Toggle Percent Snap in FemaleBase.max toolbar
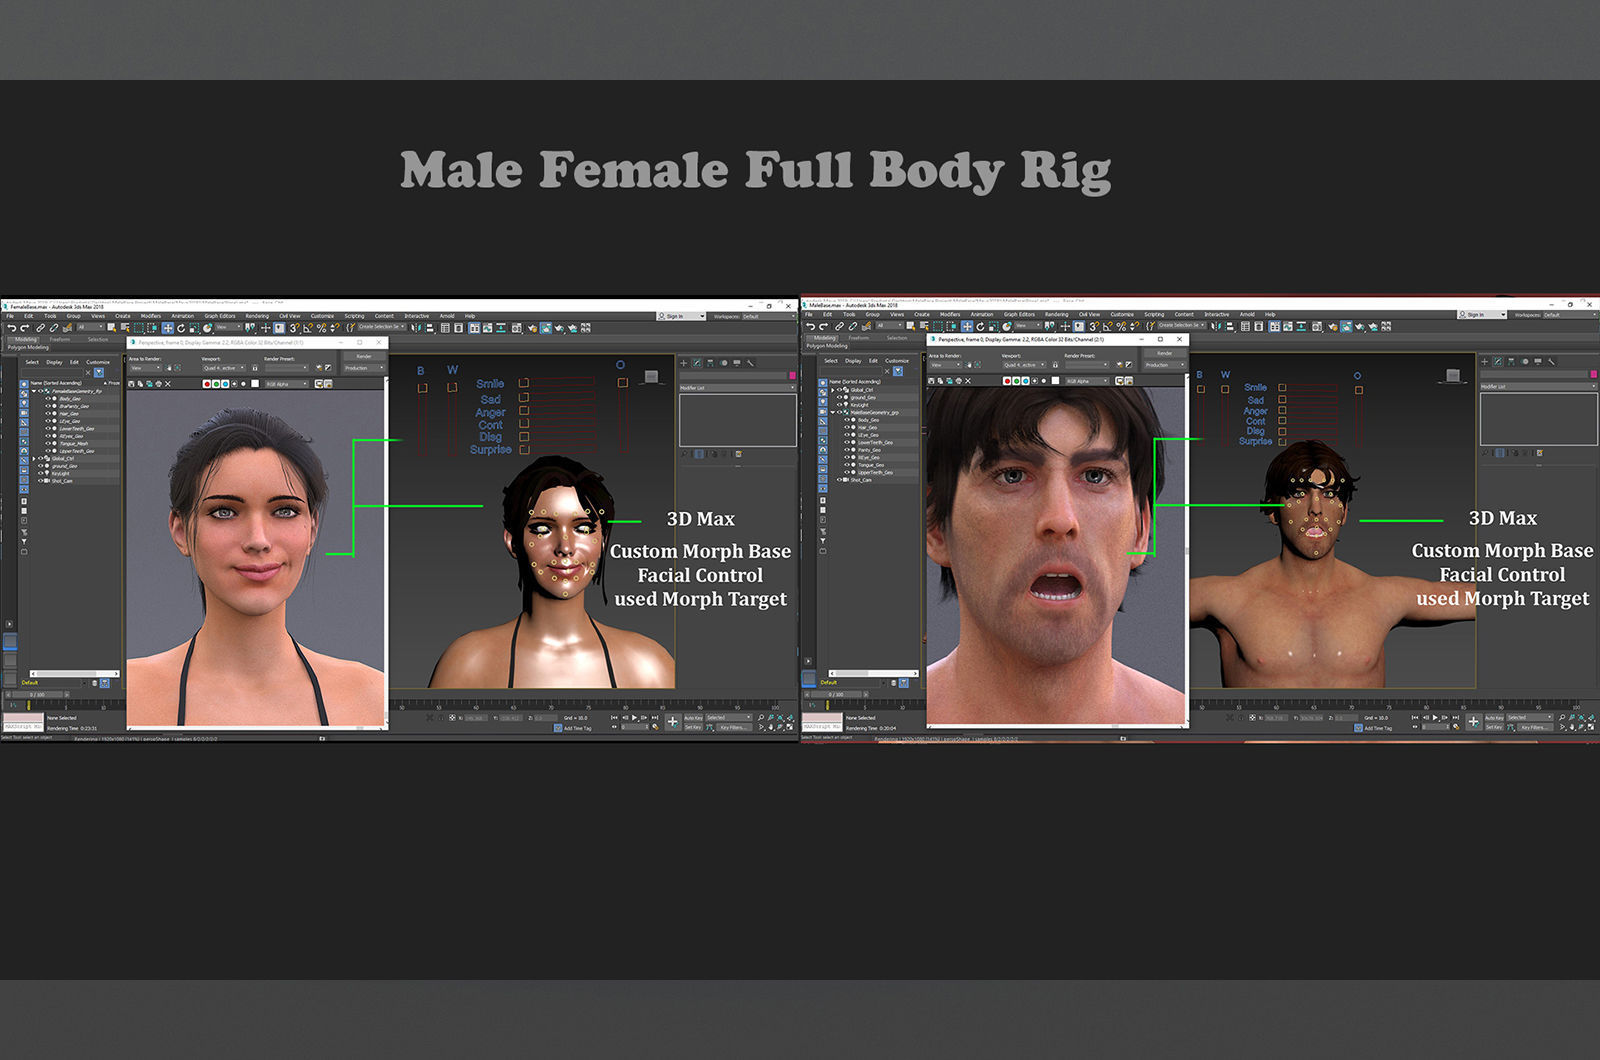Viewport: 1600px width, 1060px height. (x=321, y=328)
